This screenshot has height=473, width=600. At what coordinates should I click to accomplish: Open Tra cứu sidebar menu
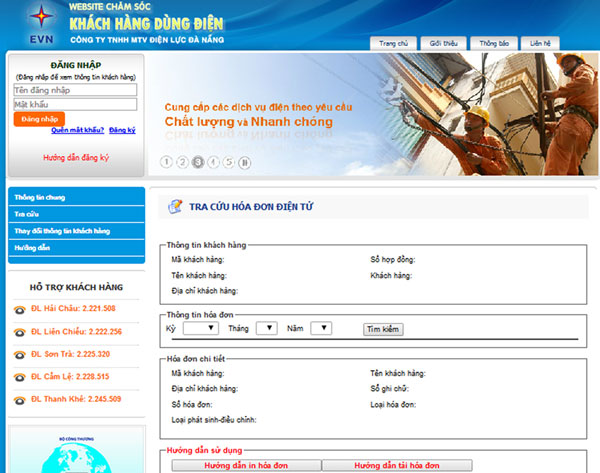pos(76,214)
